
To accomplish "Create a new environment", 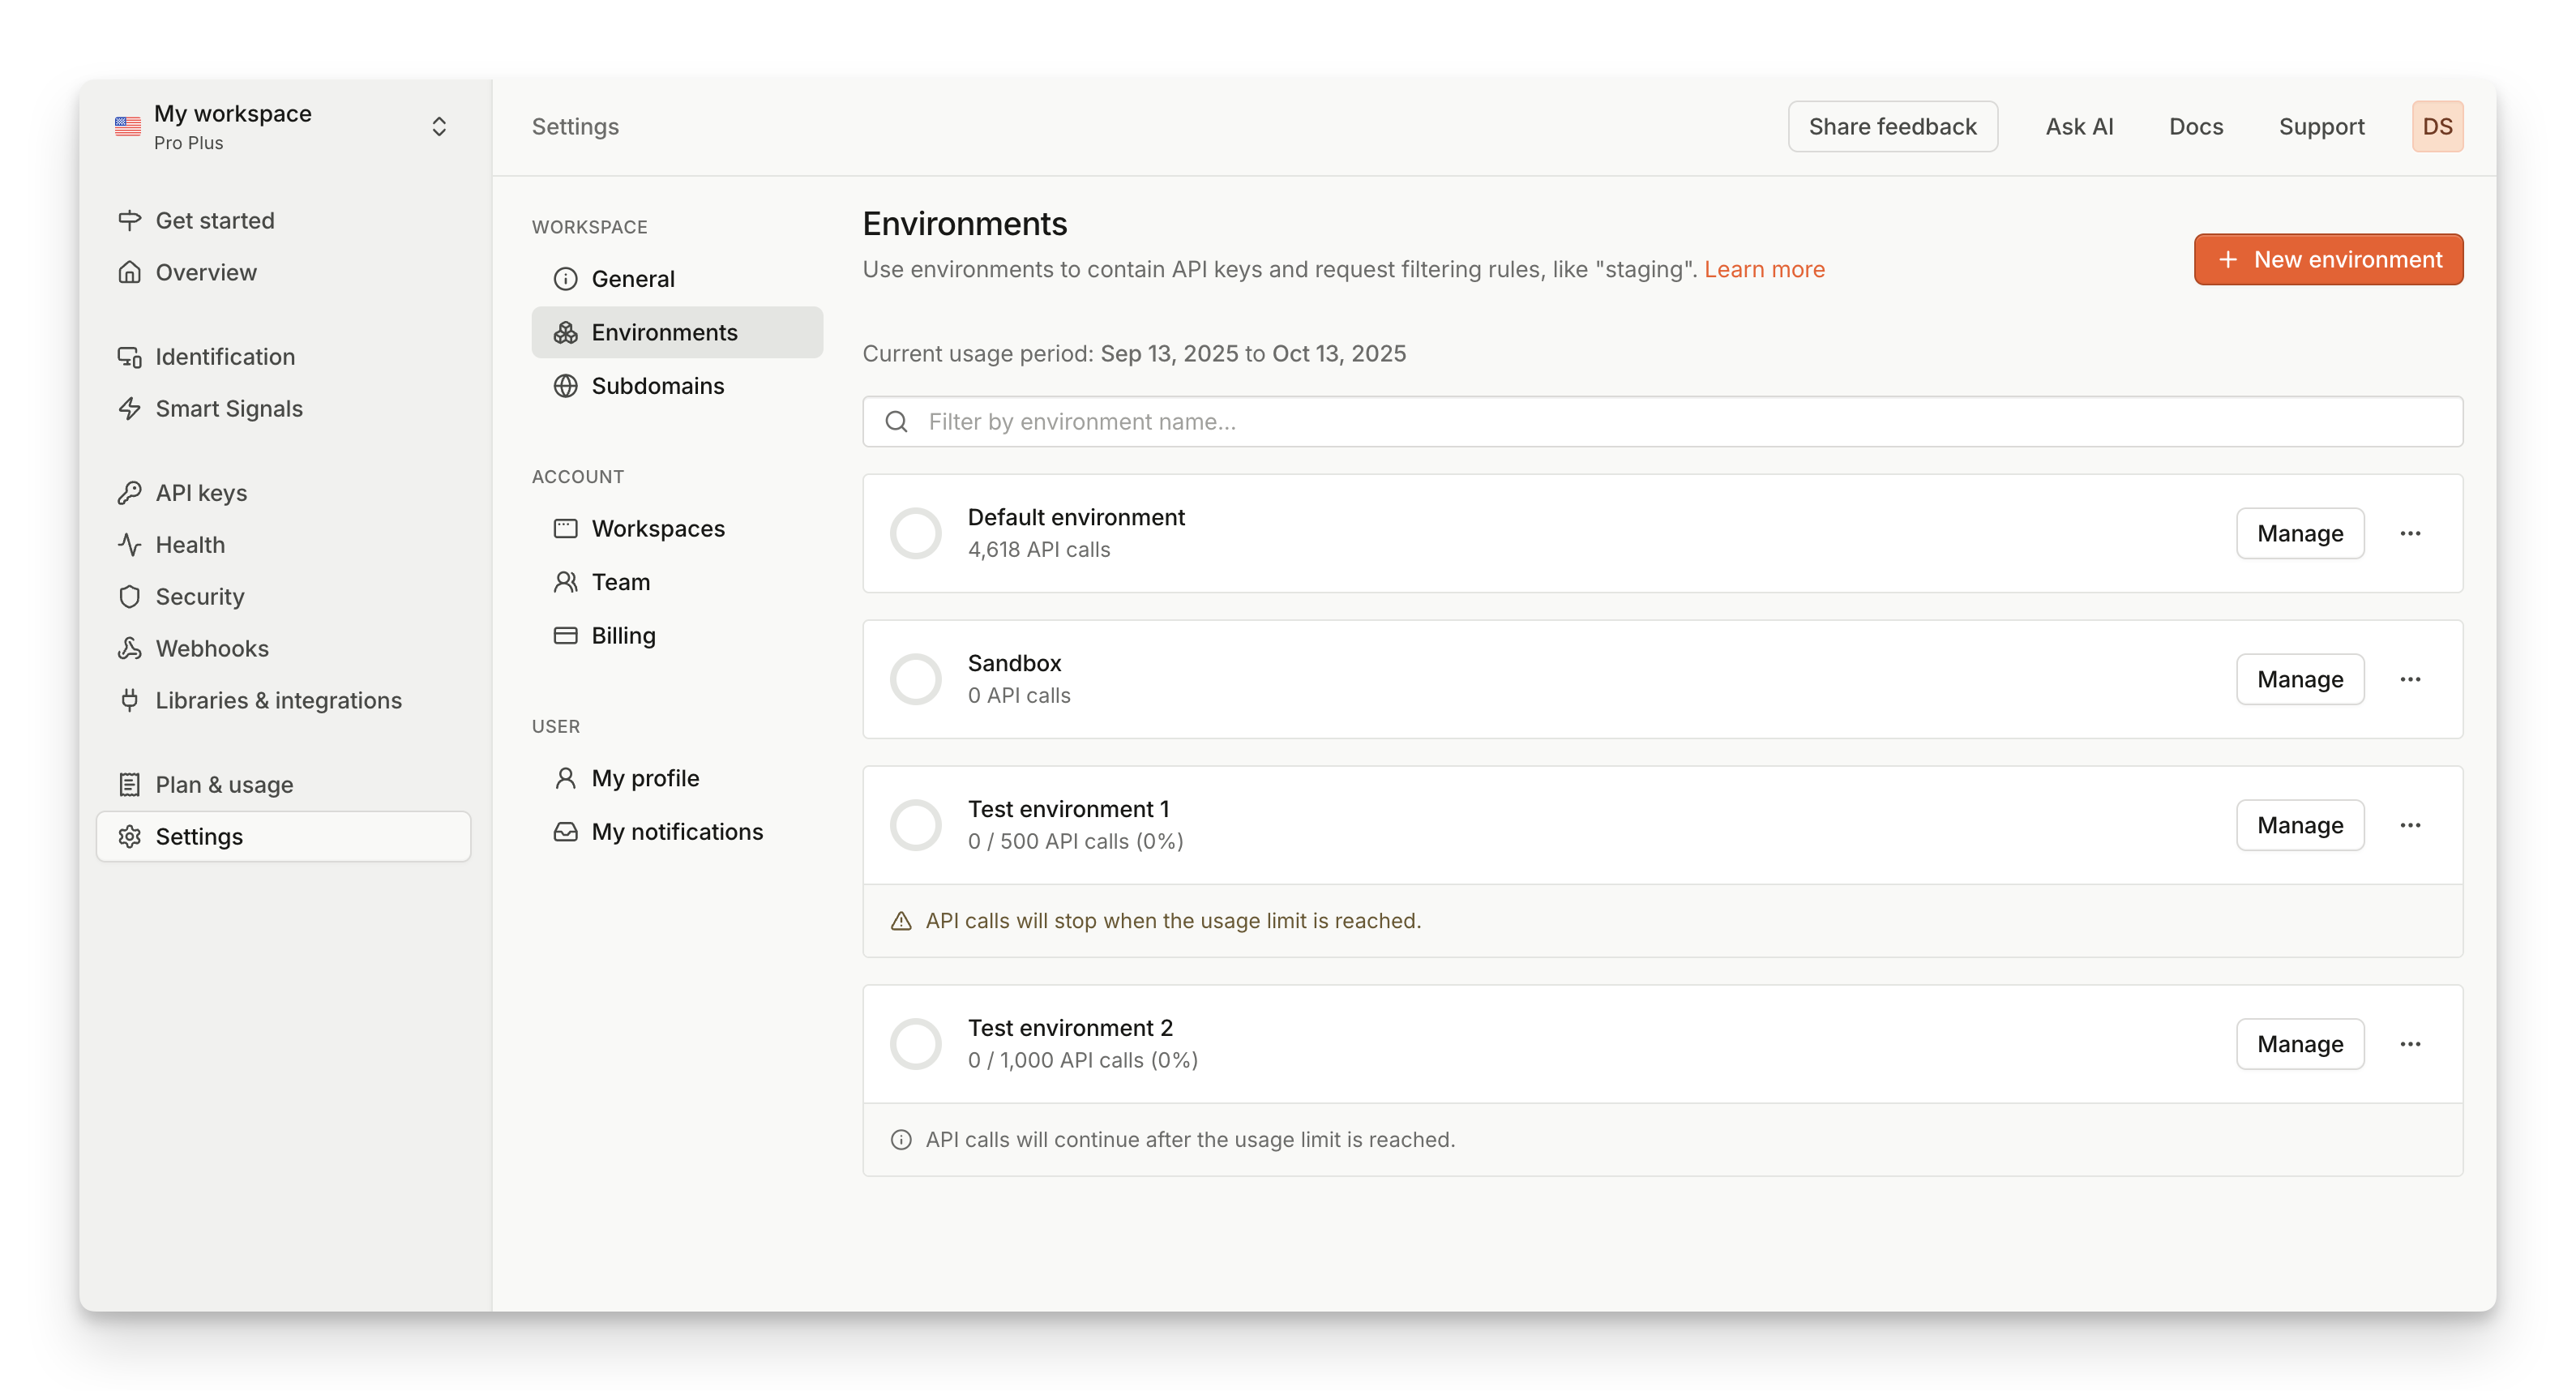I will 2328,259.
